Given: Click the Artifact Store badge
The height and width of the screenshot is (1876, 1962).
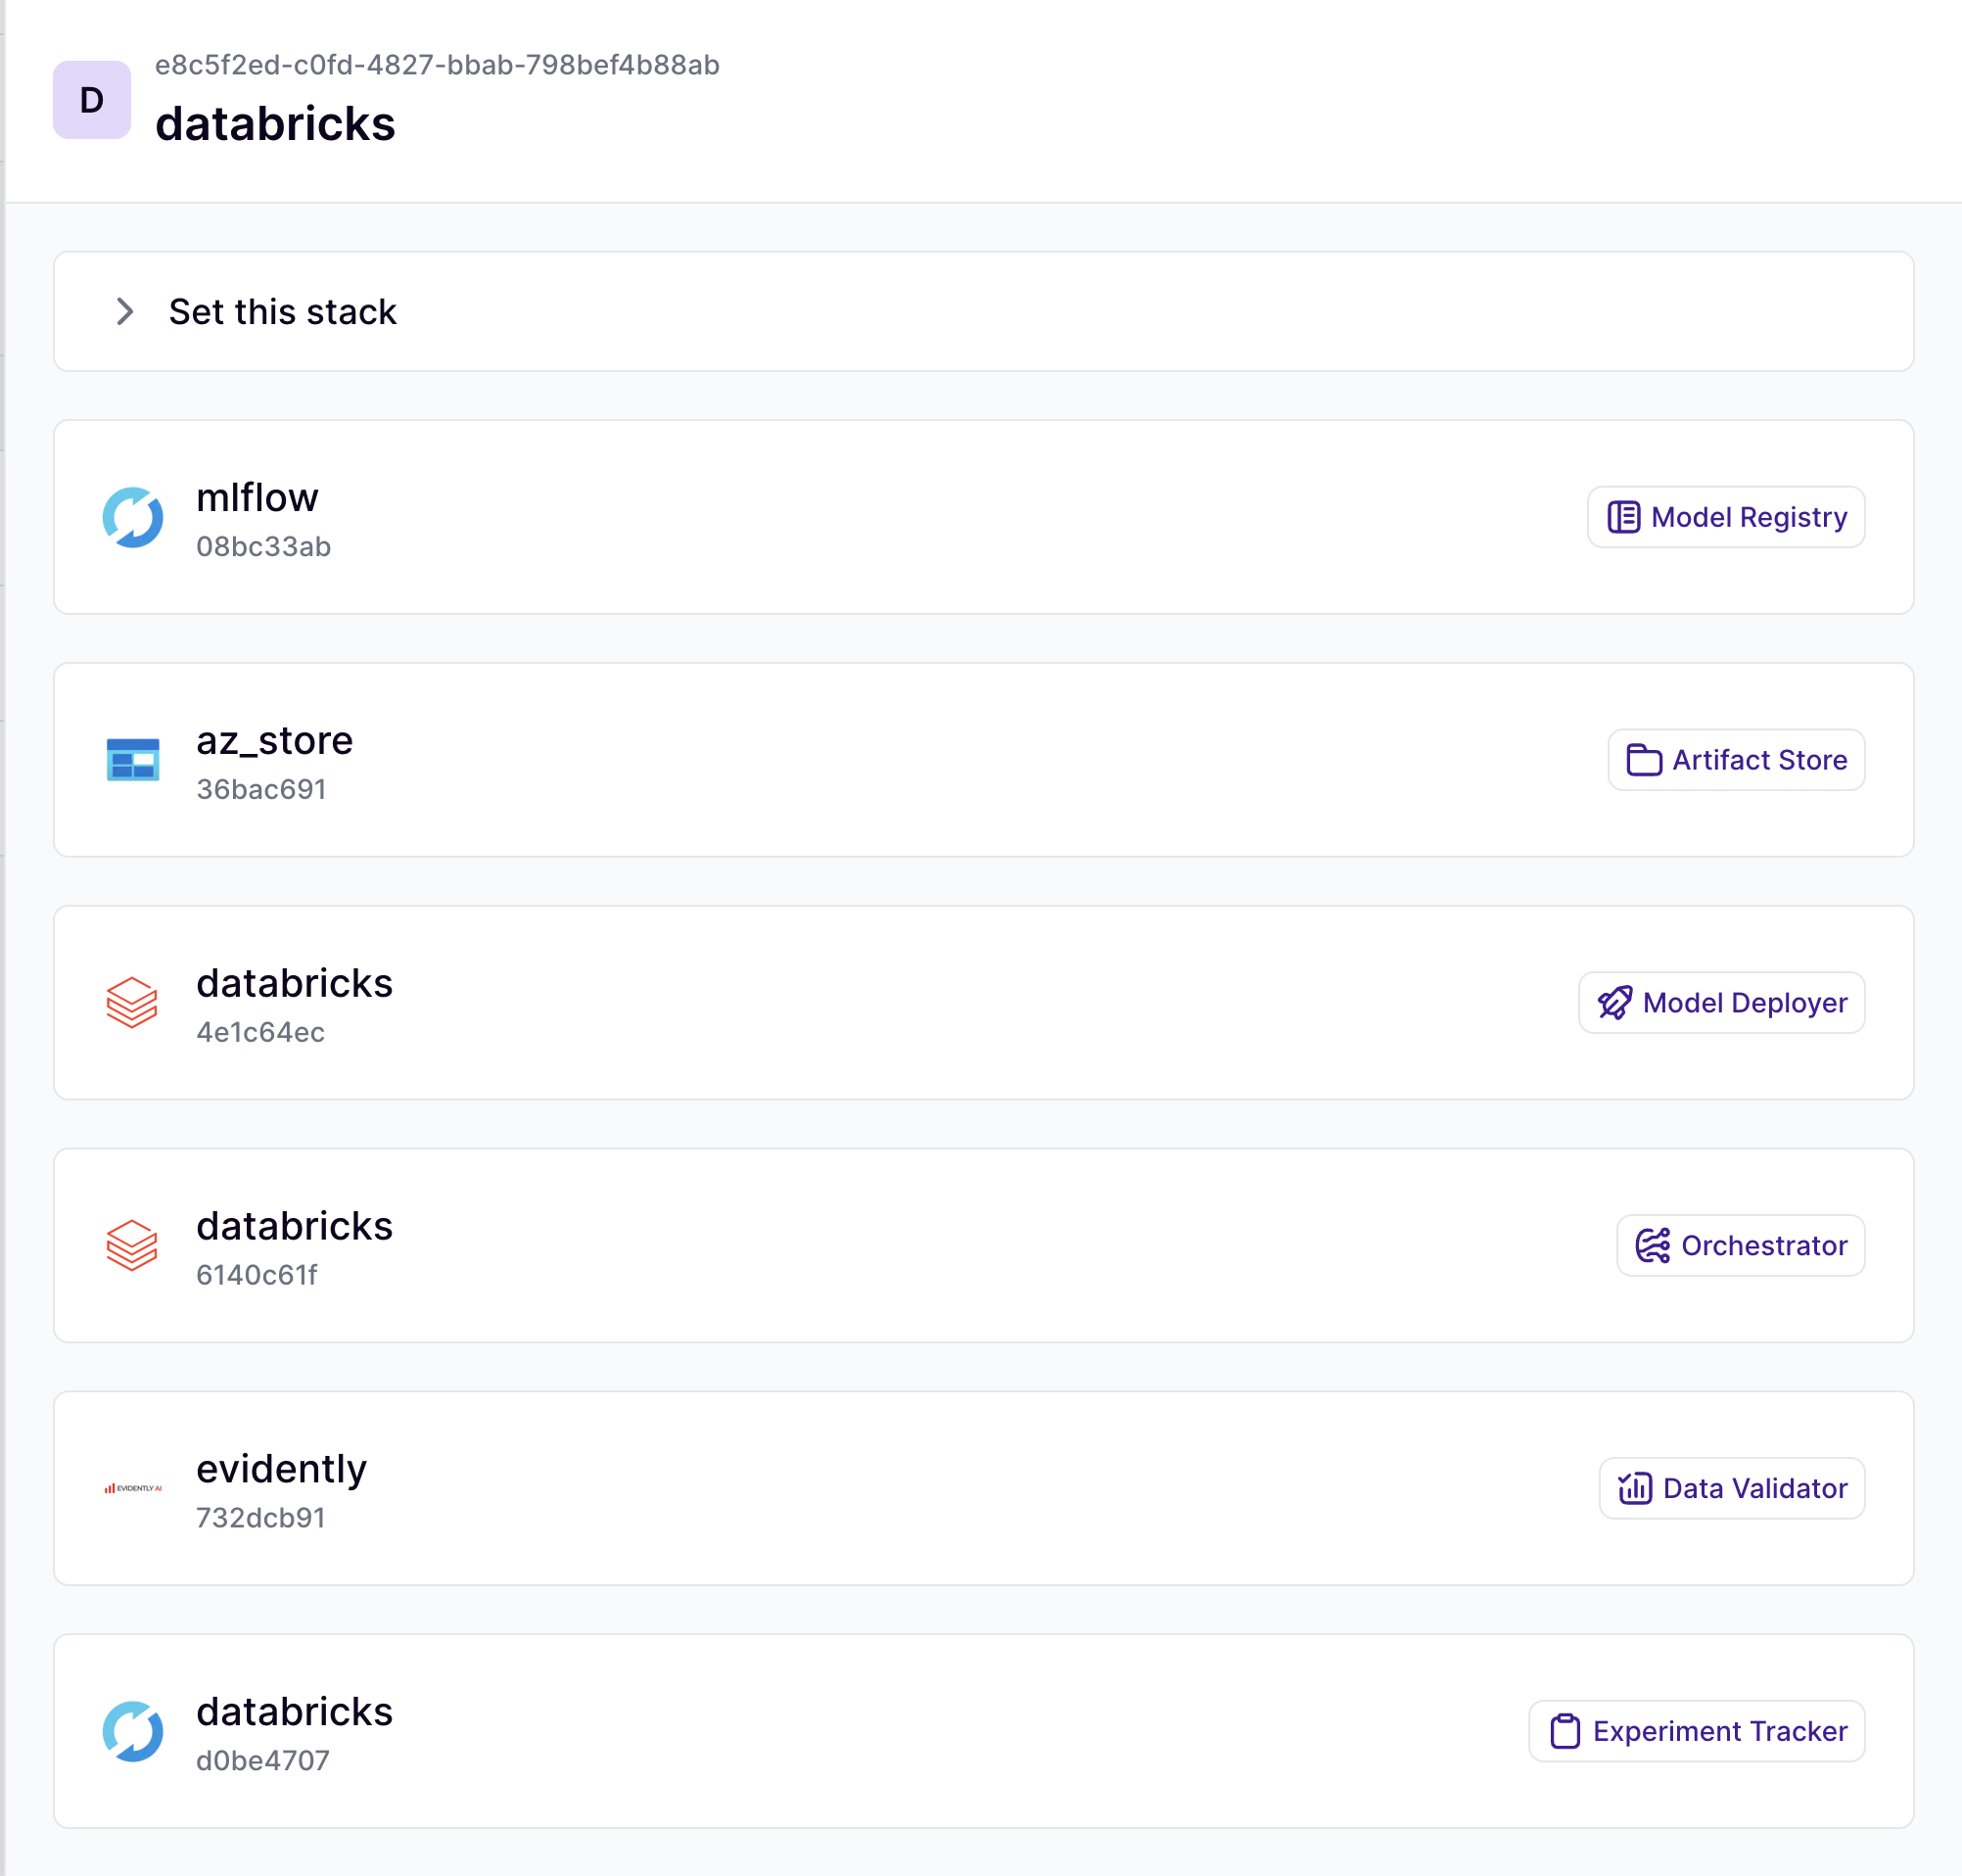Looking at the screenshot, I should click(x=1735, y=760).
